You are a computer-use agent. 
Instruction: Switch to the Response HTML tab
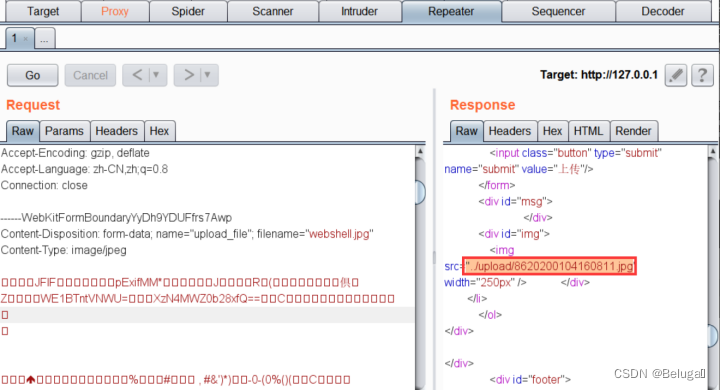(x=589, y=131)
